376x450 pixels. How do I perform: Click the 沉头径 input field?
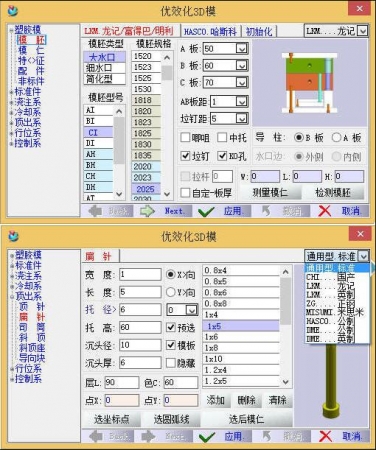140,345
